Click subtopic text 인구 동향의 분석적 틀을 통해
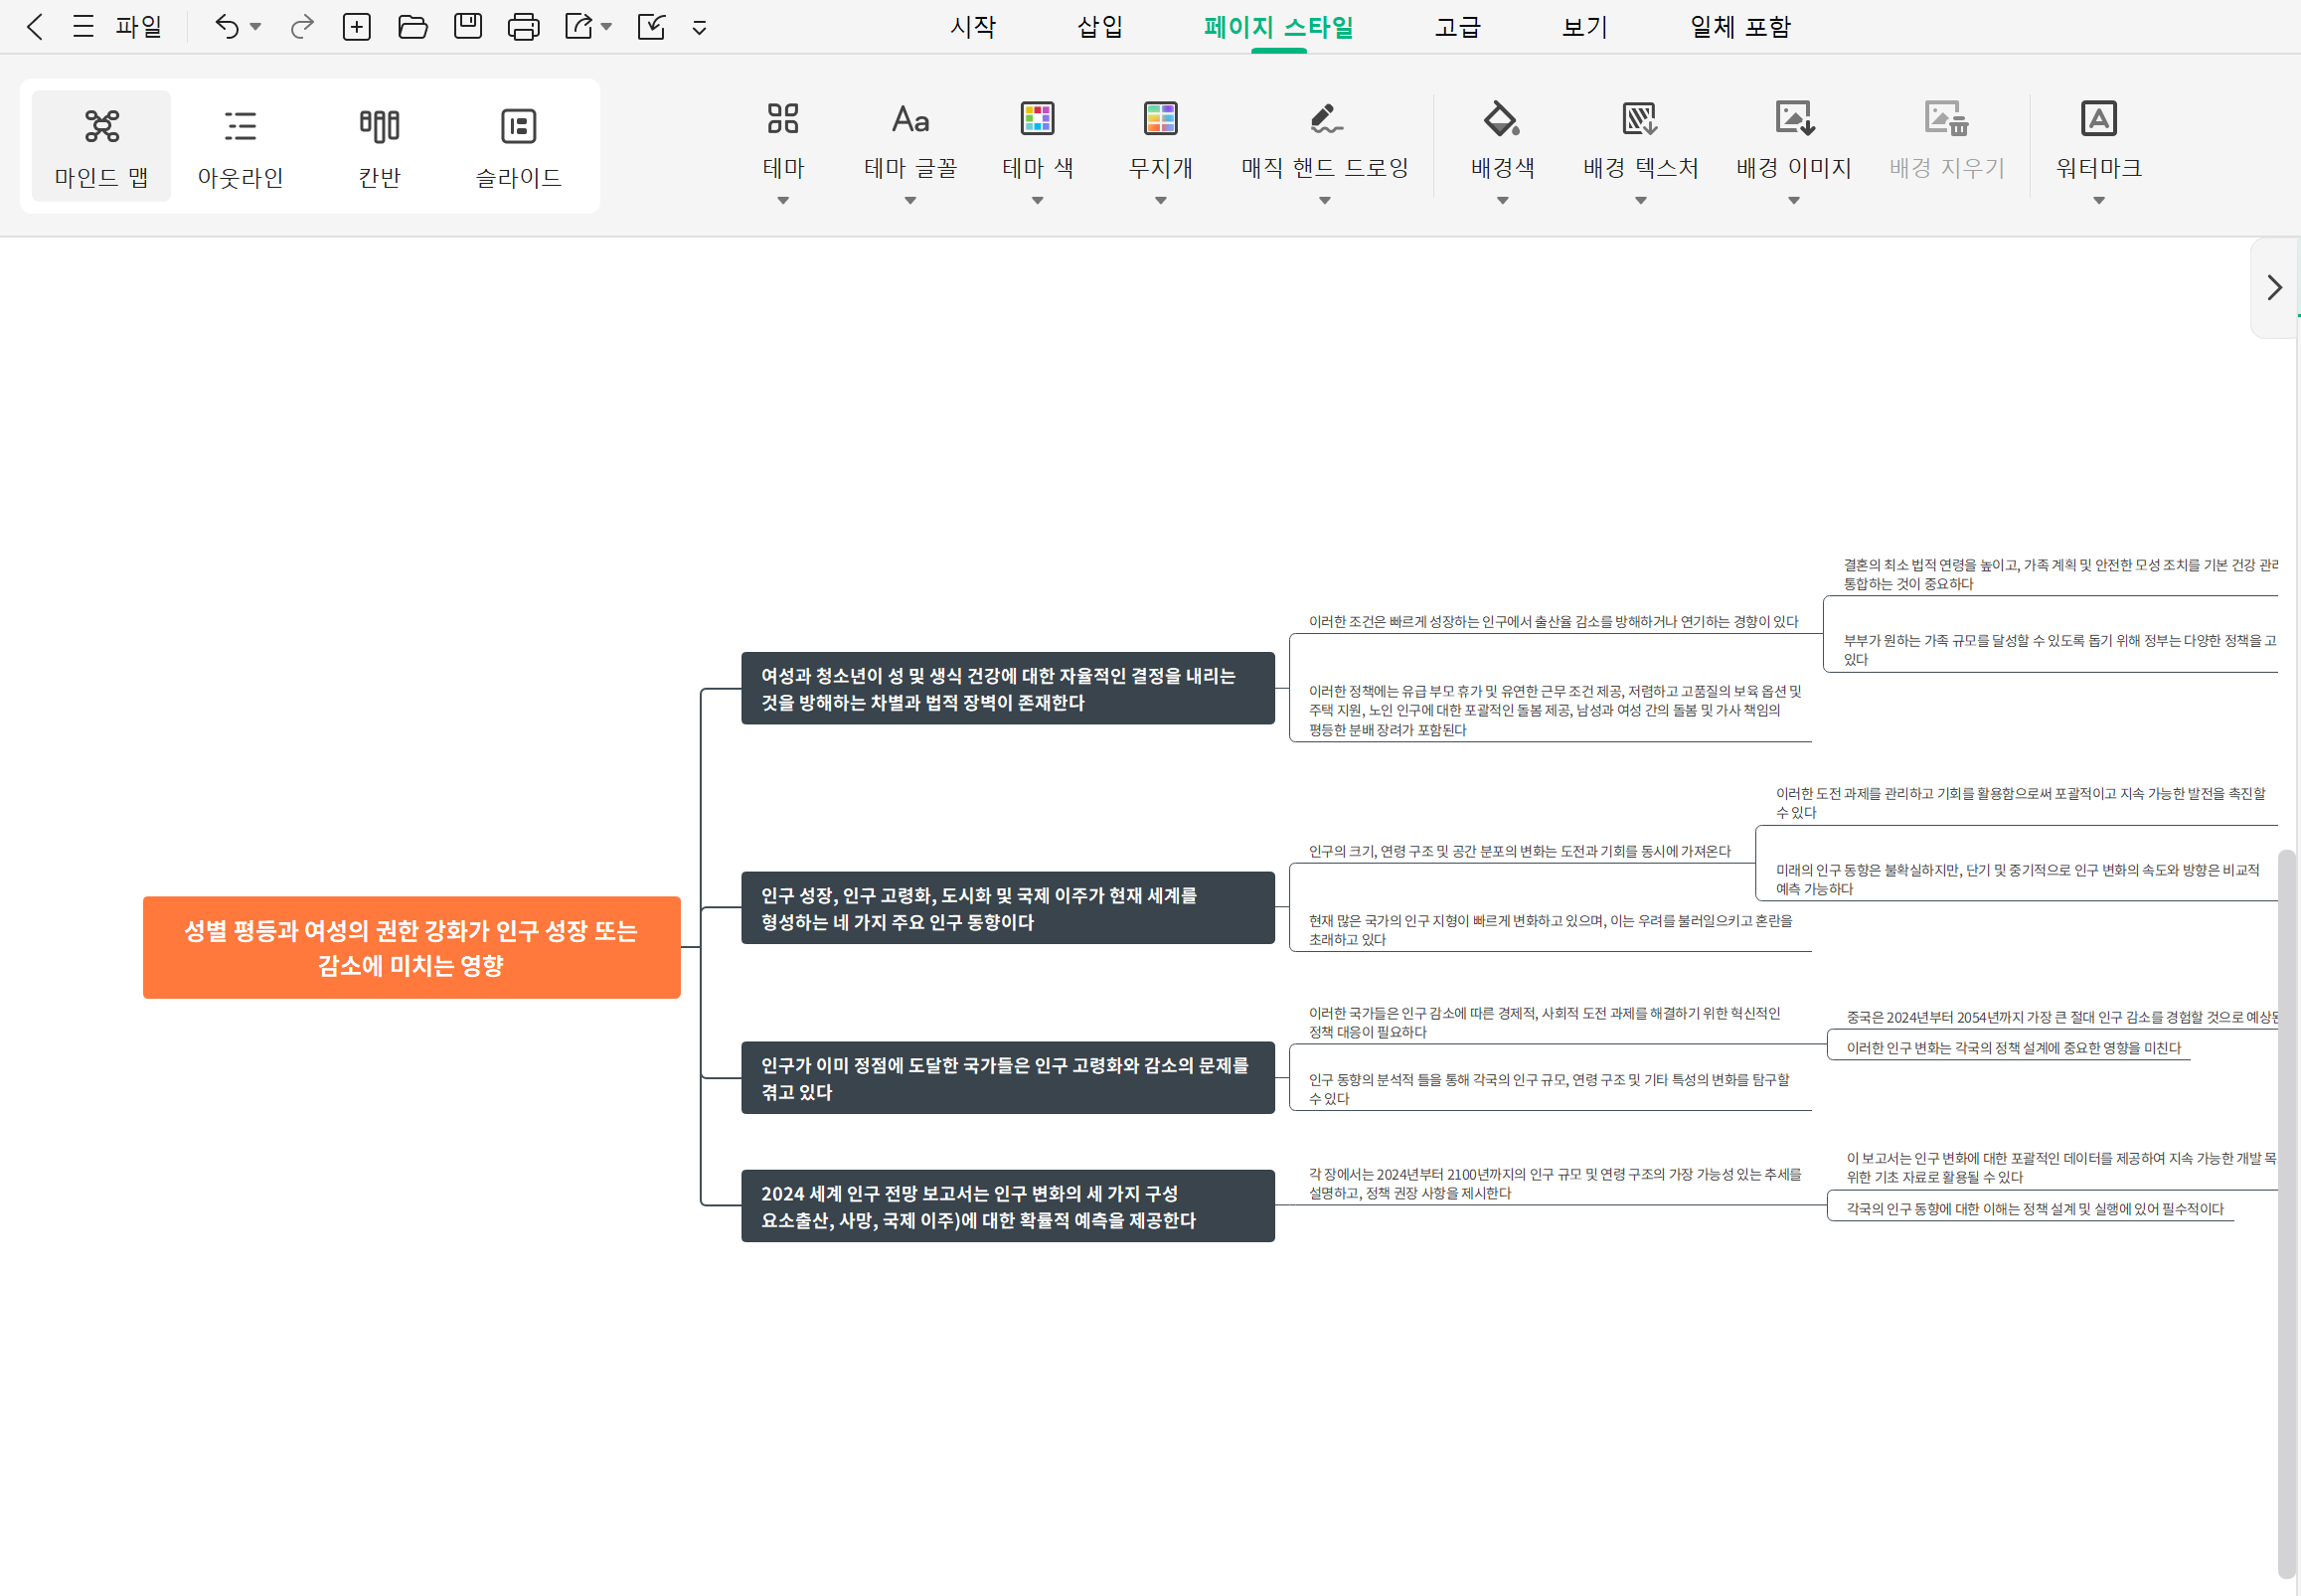This screenshot has height=1596, width=2301. pyautogui.click(x=1549, y=1089)
